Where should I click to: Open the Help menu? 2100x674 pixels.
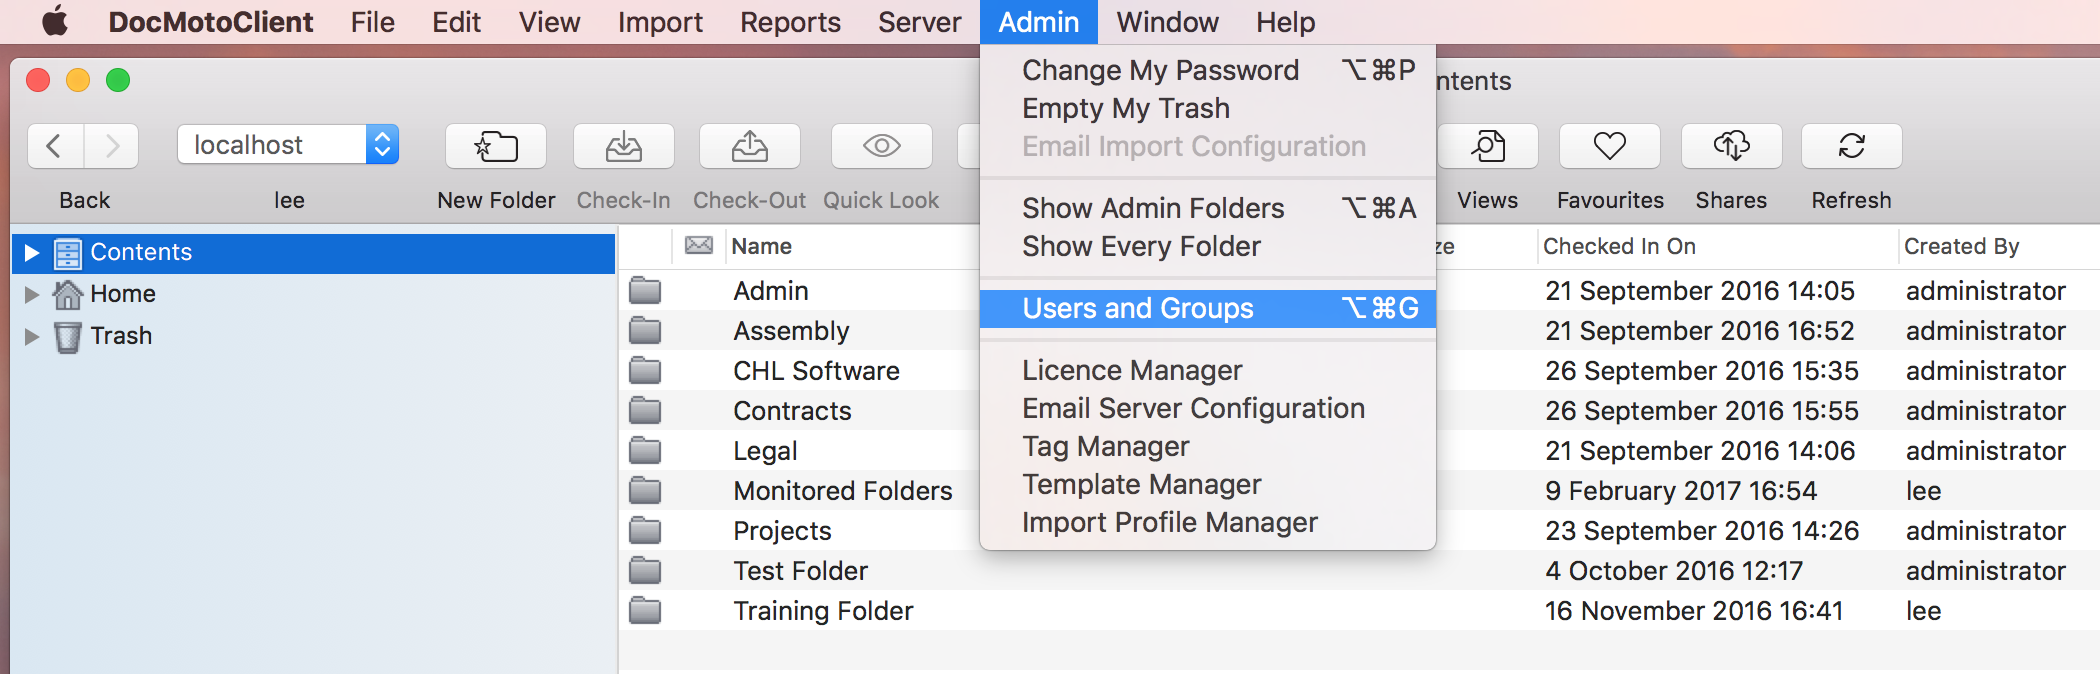tap(1286, 22)
